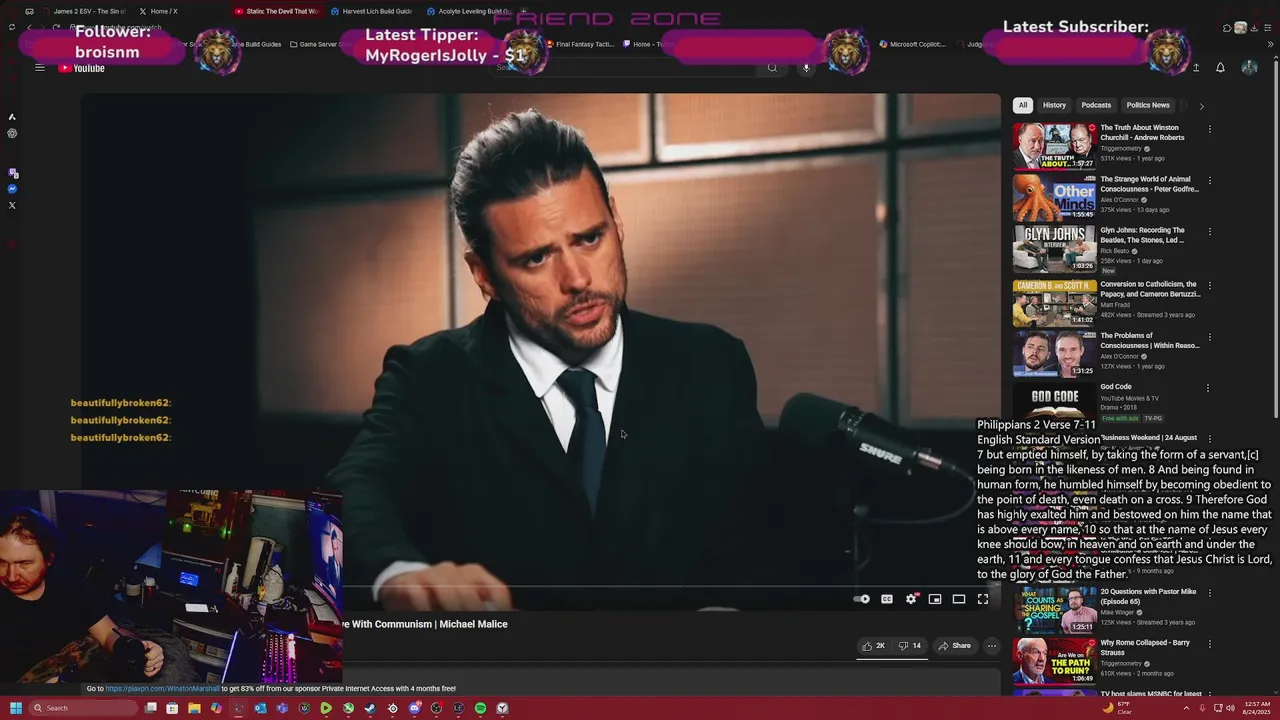Click the YouTube search magnifier icon
Screen dimensions: 1280x720
(x=772, y=68)
